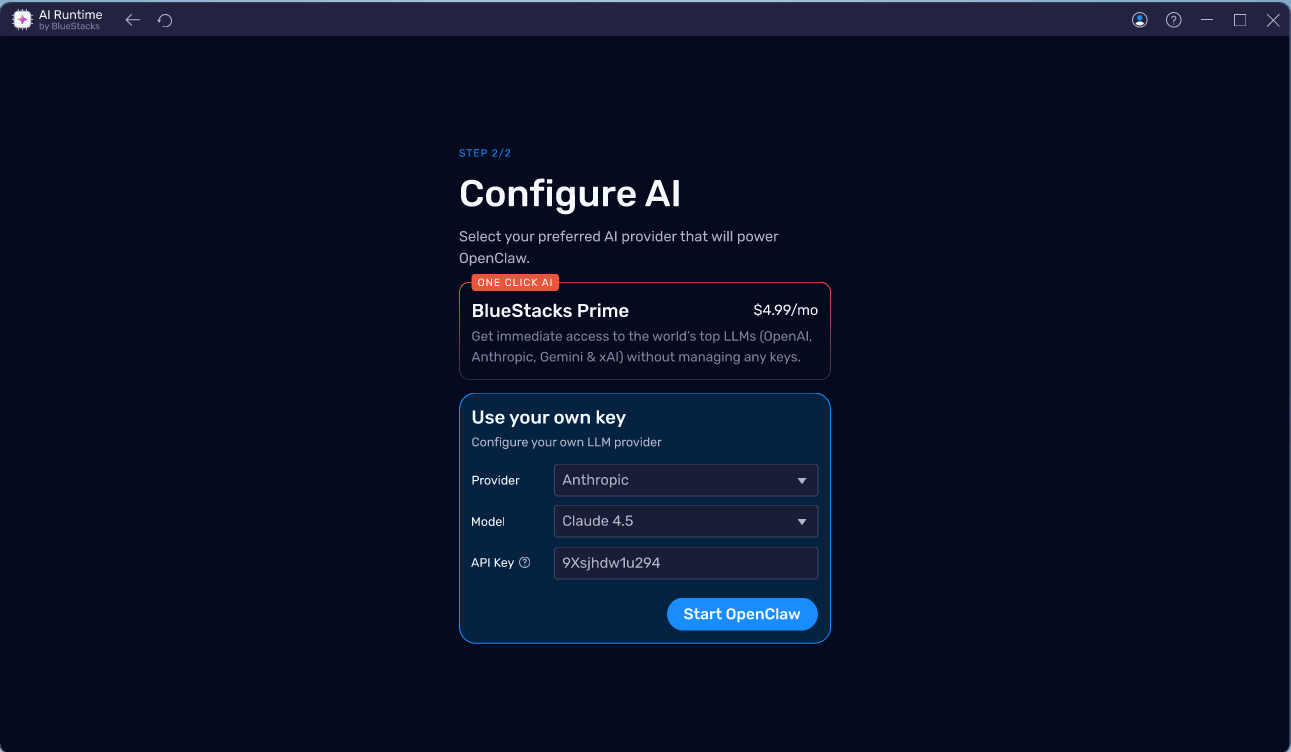
Task: Close the AI Runtime window
Action: click(1273, 20)
